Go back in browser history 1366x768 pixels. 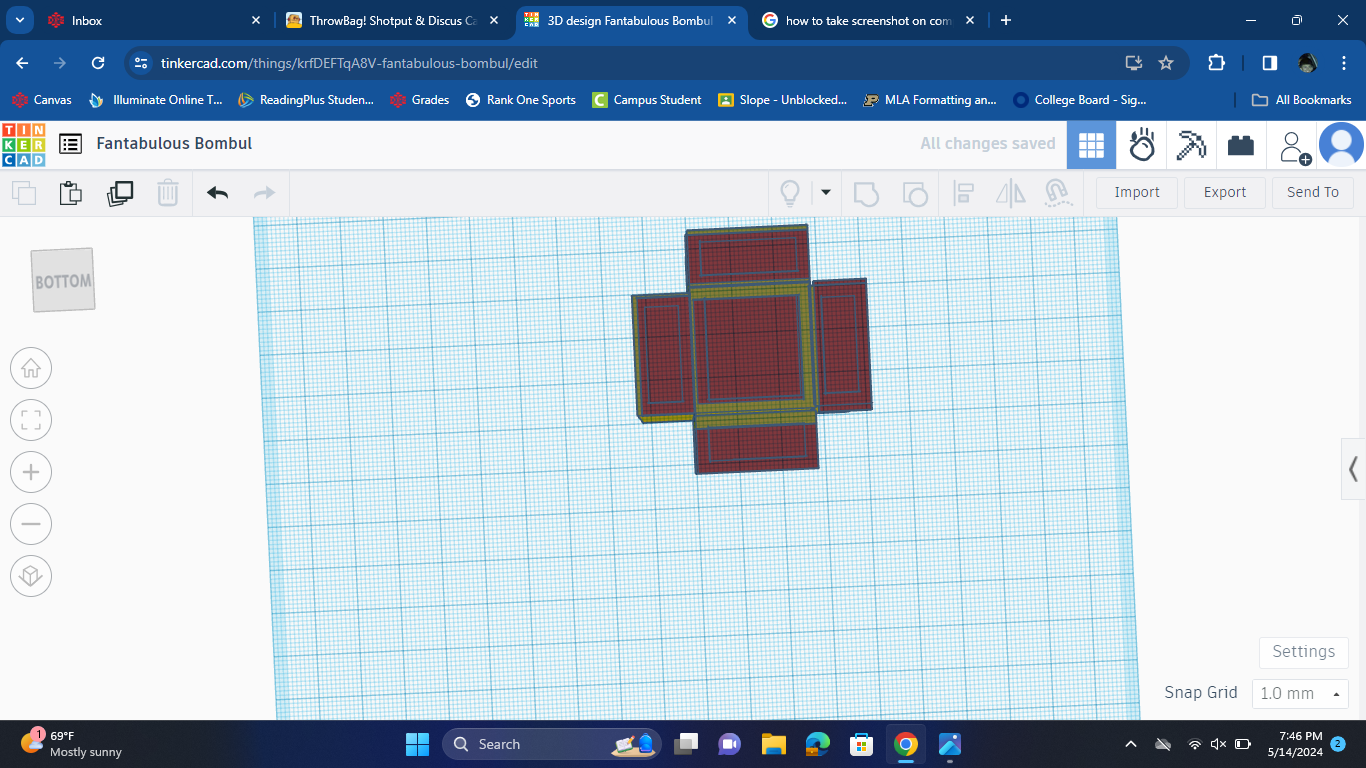[23, 62]
